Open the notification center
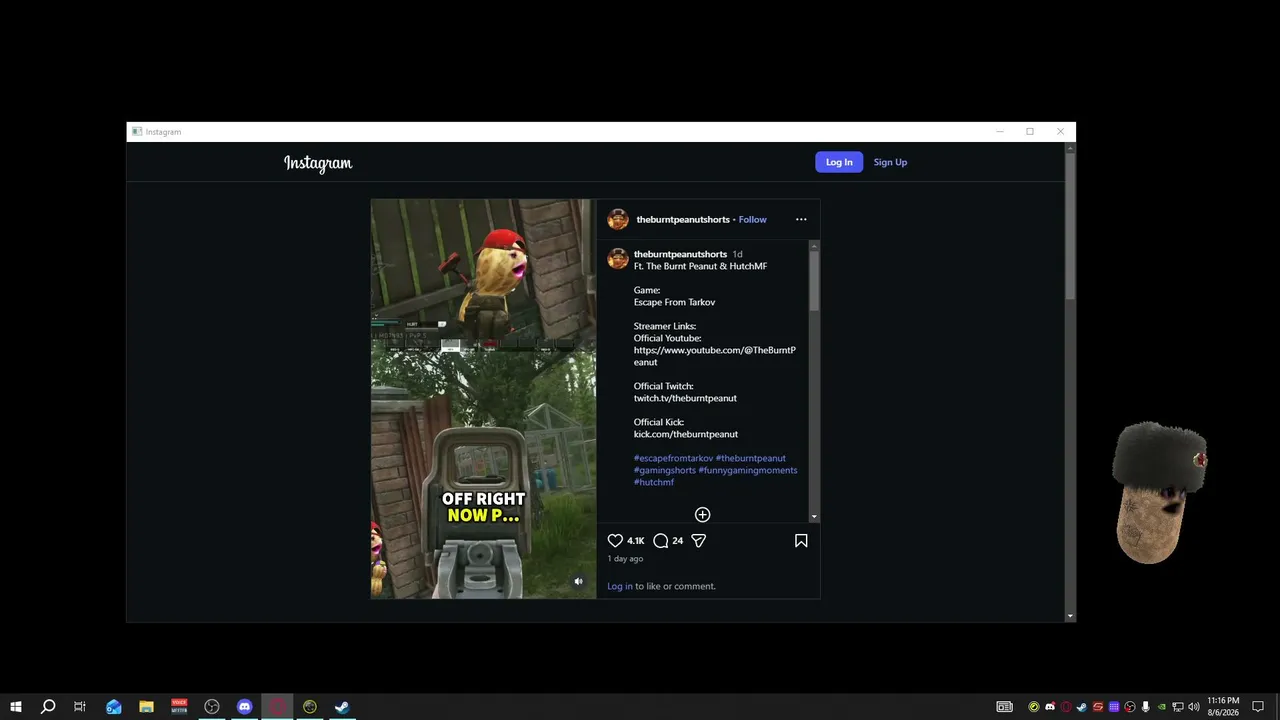Screen dimensions: 1280x720 click(x=1258, y=707)
